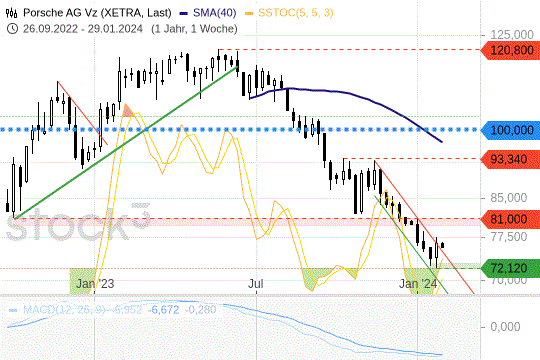The height and width of the screenshot is (360, 540).
Task: Click the red 93,340 price marker
Action: (510, 159)
